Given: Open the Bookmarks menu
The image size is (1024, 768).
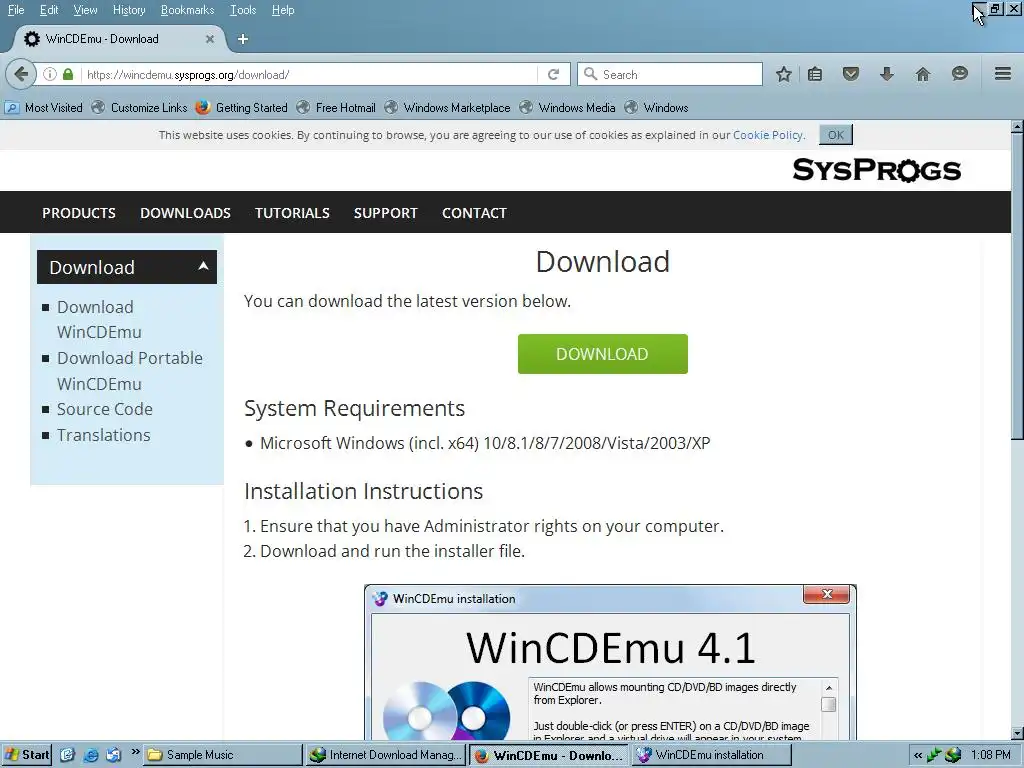Looking at the screenshot, I should [187, 10].
